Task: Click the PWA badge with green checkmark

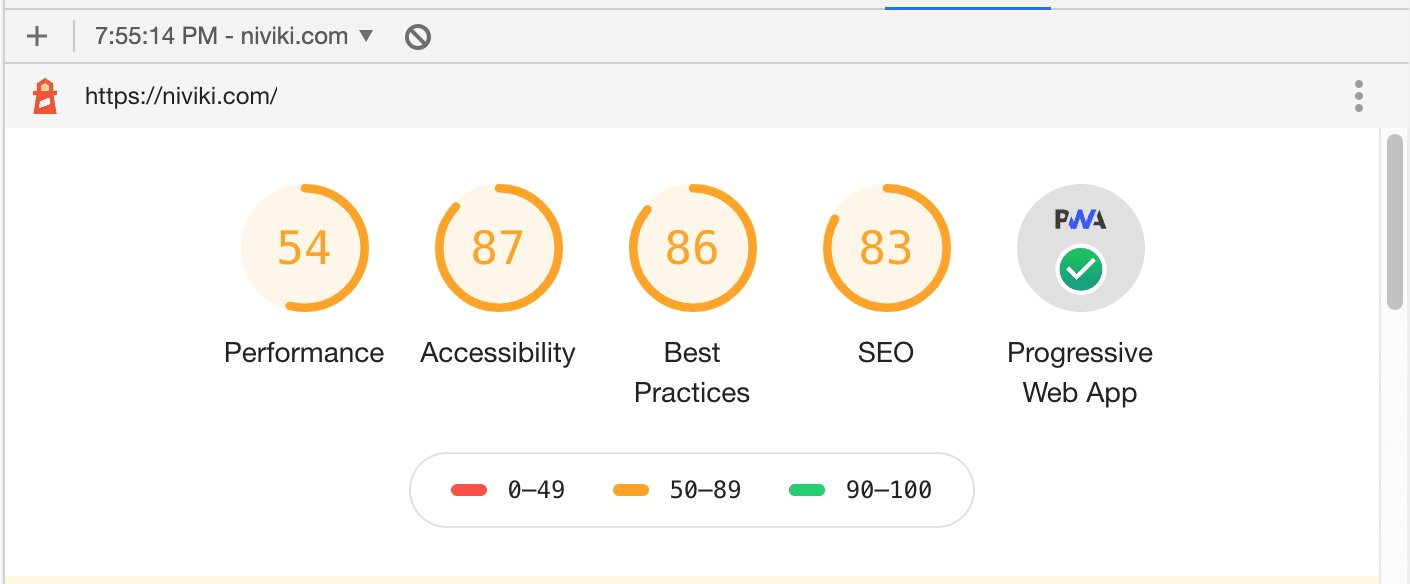Action: pos(1080,248)
